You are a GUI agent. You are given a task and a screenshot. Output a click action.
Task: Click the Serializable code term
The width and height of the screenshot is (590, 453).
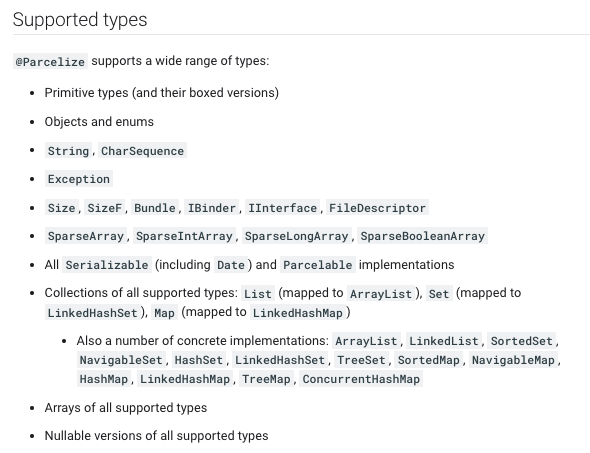[107, 265]
